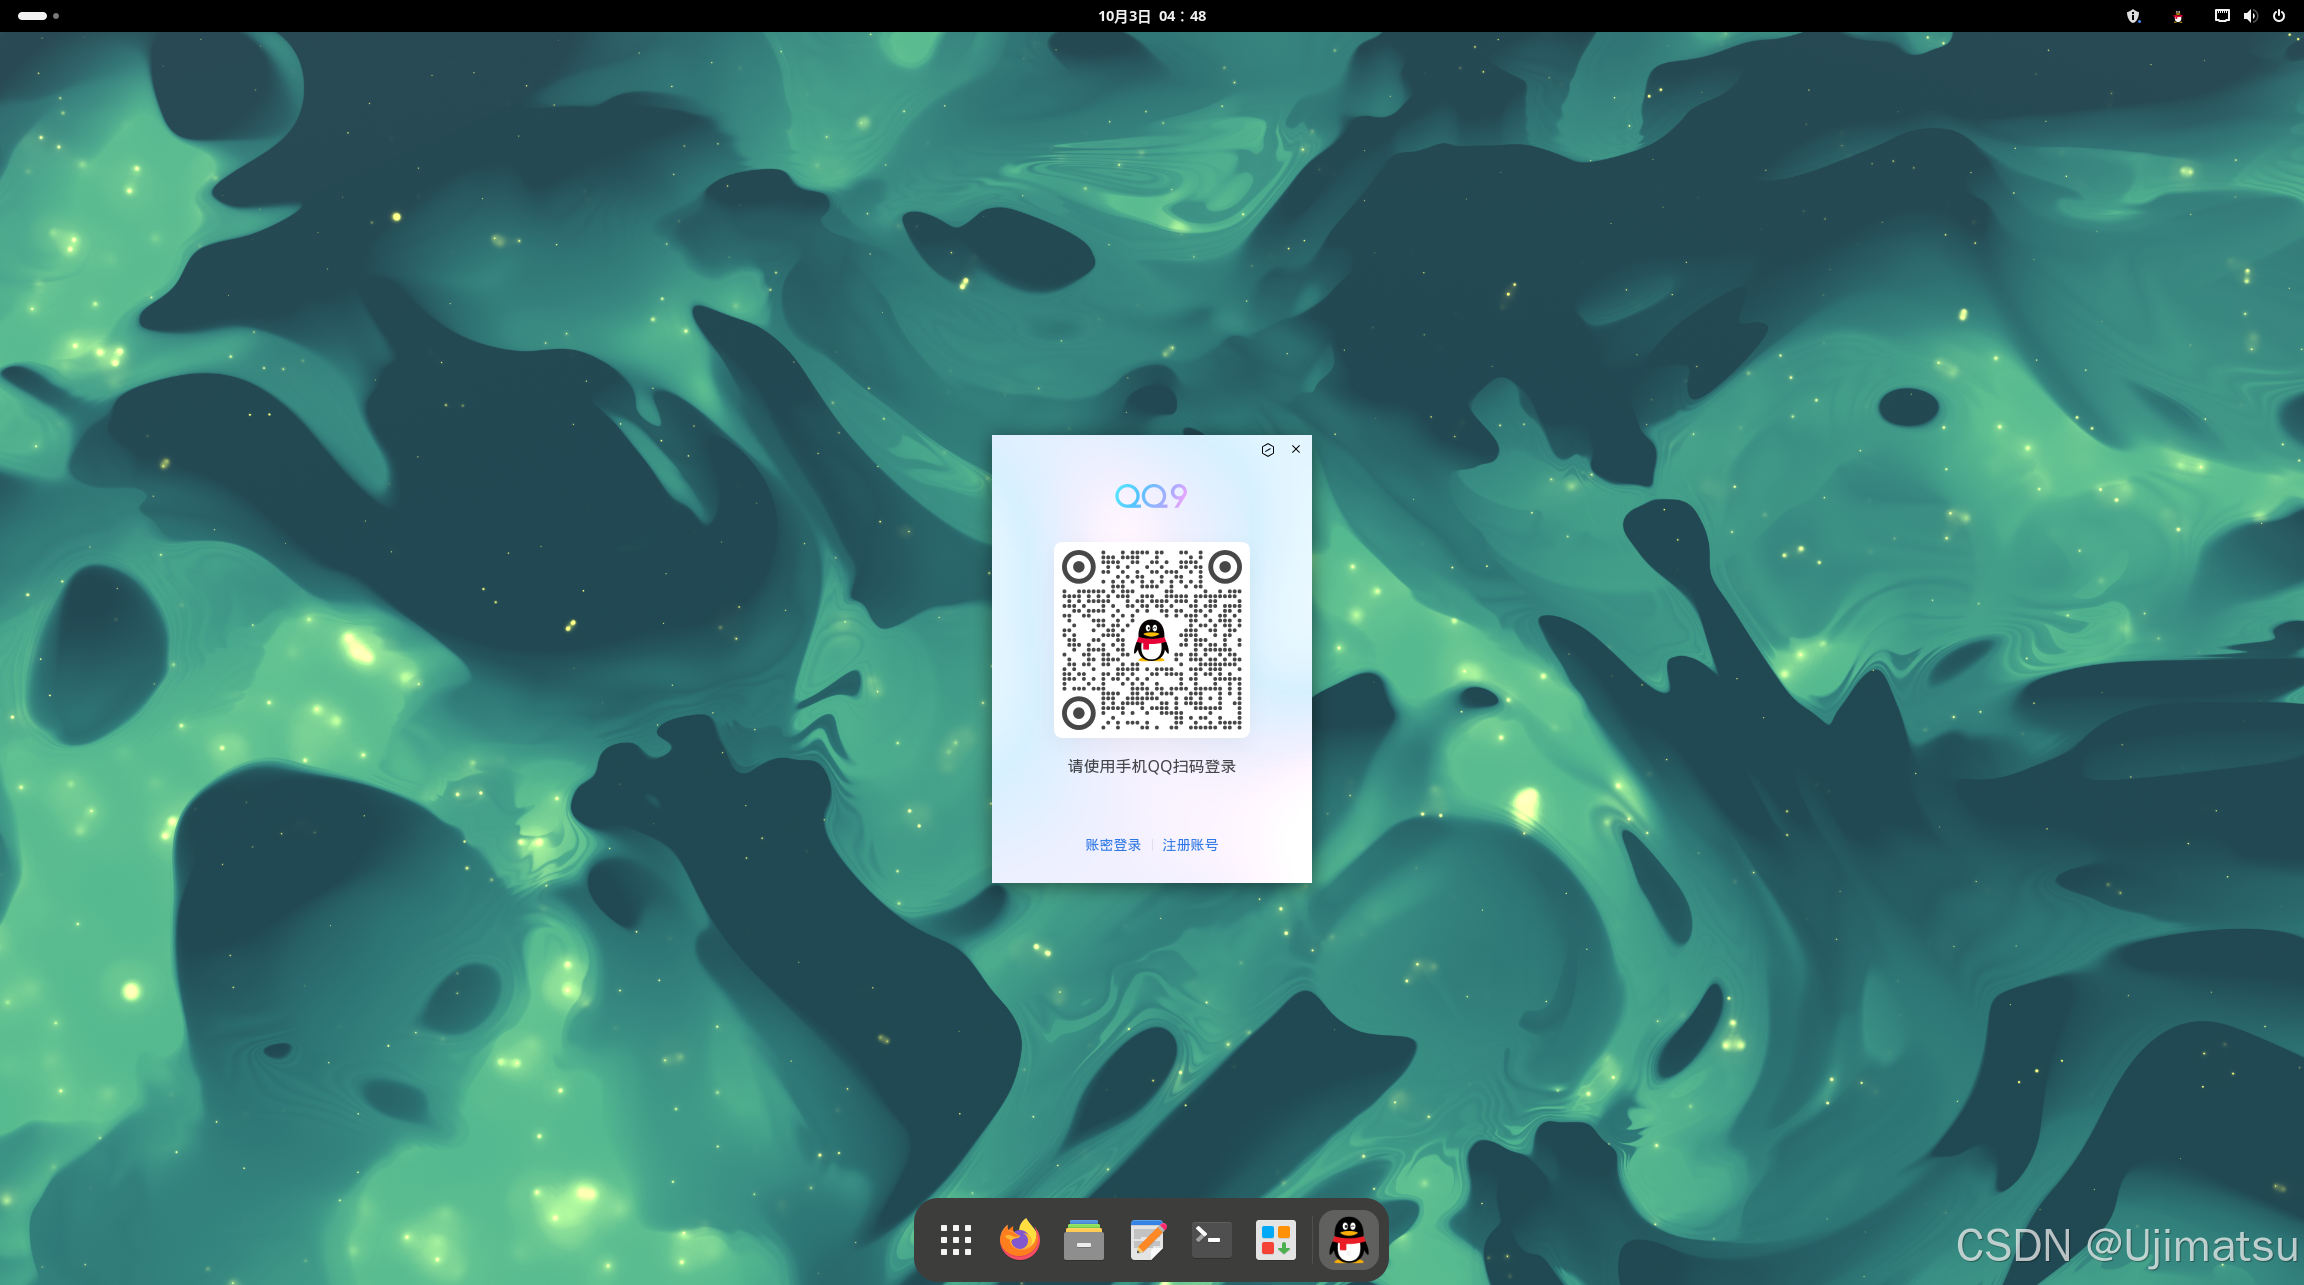
Task: Open the power menu in top bar
Action: coord(2279,16)
